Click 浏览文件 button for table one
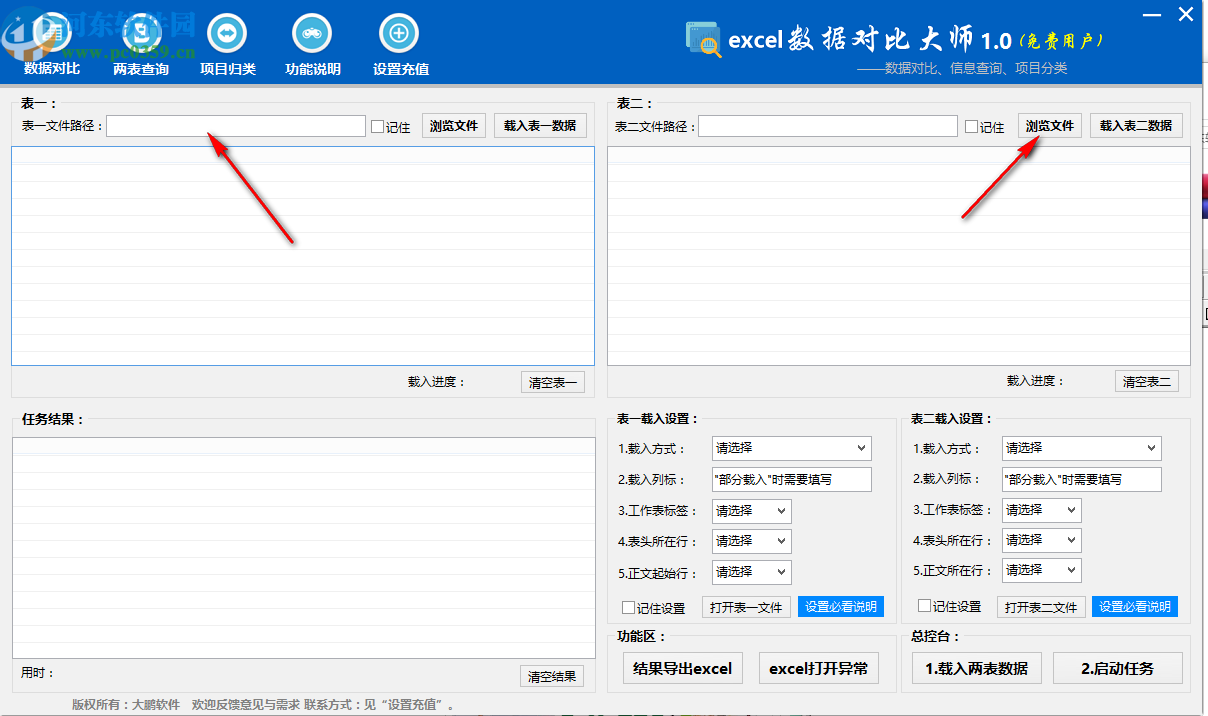 click(454, 126)
